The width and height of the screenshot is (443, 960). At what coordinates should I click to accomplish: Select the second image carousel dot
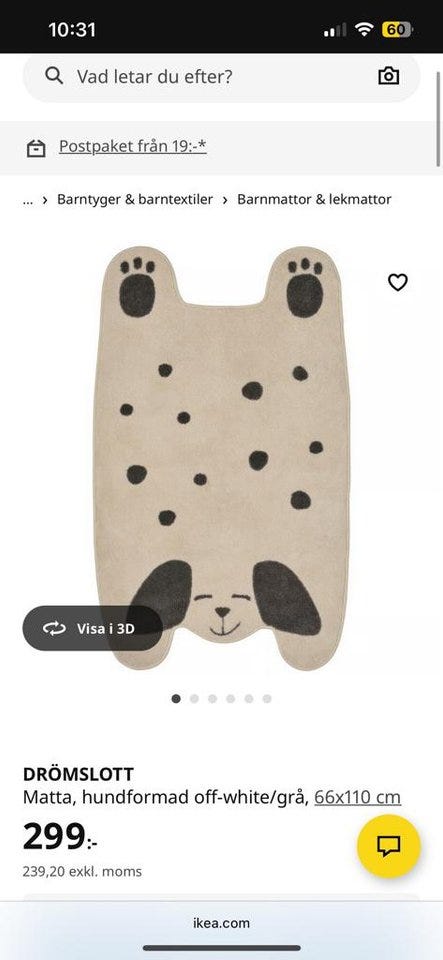click(x=194, y=699)
